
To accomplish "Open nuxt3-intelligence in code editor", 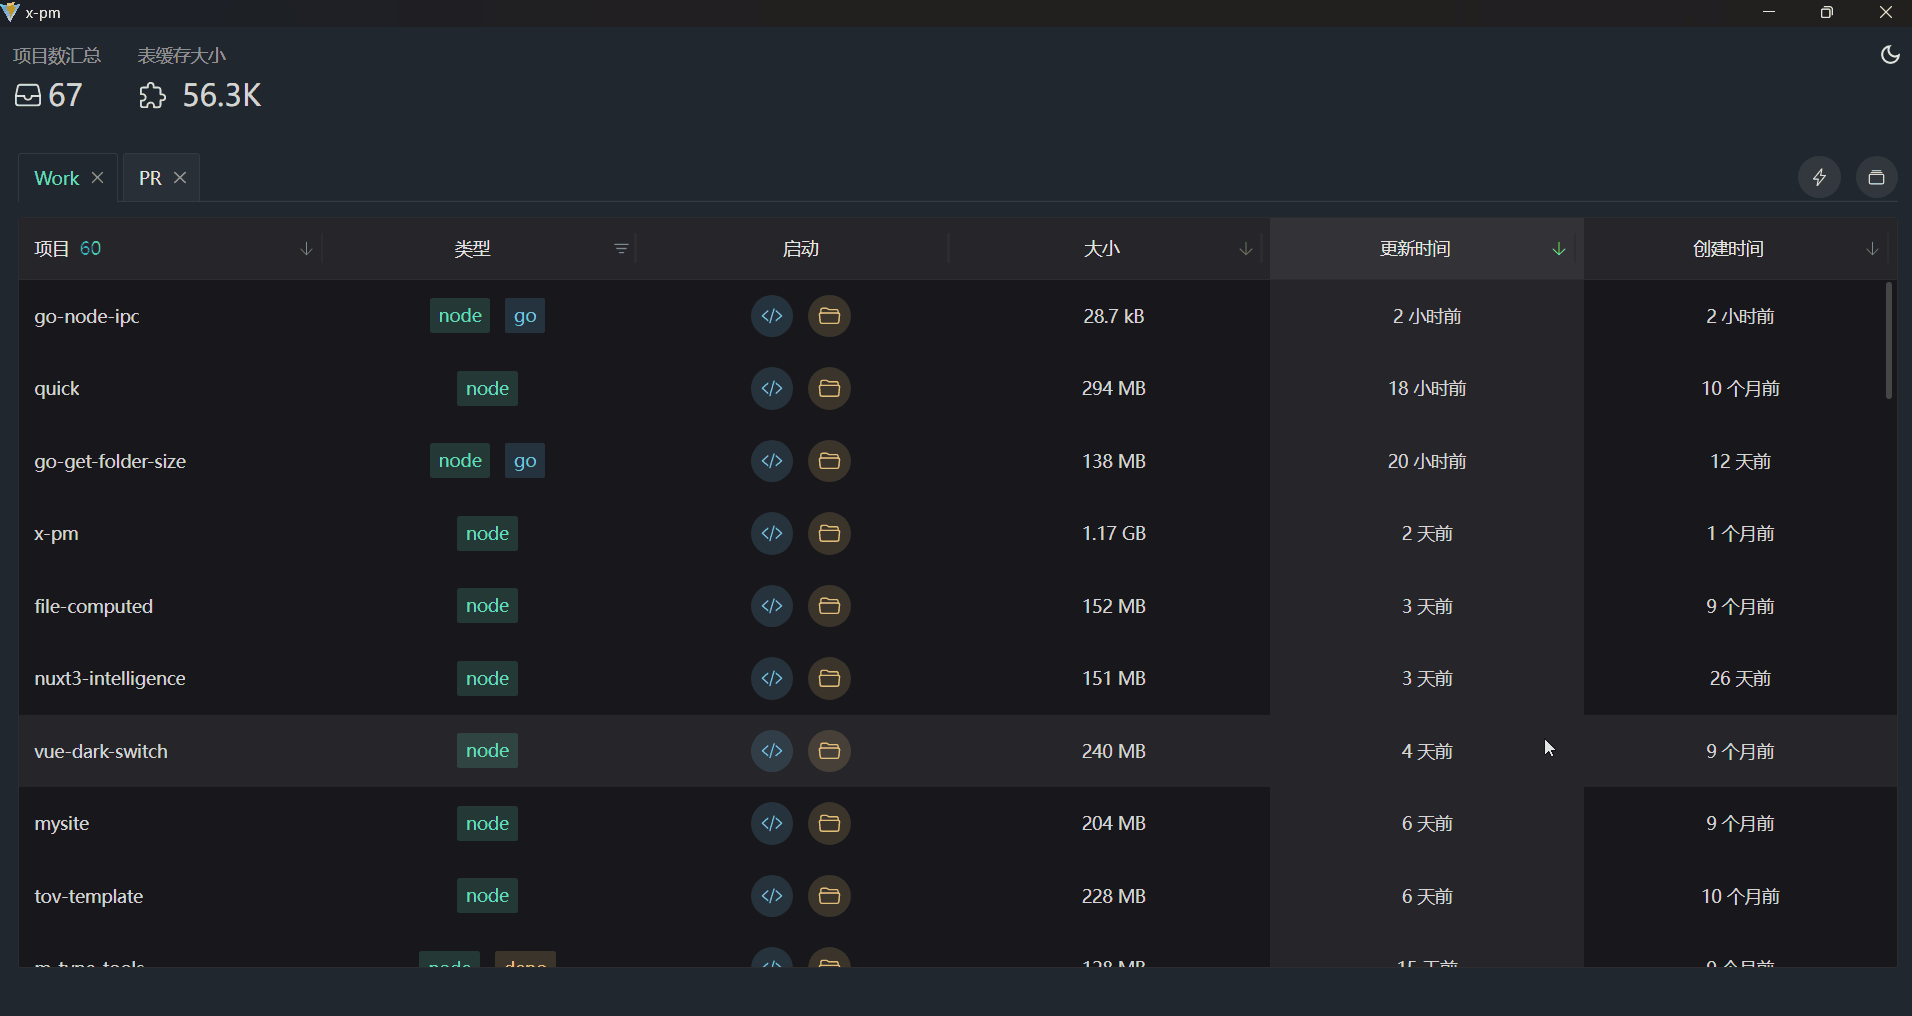I will pos(771,678).
